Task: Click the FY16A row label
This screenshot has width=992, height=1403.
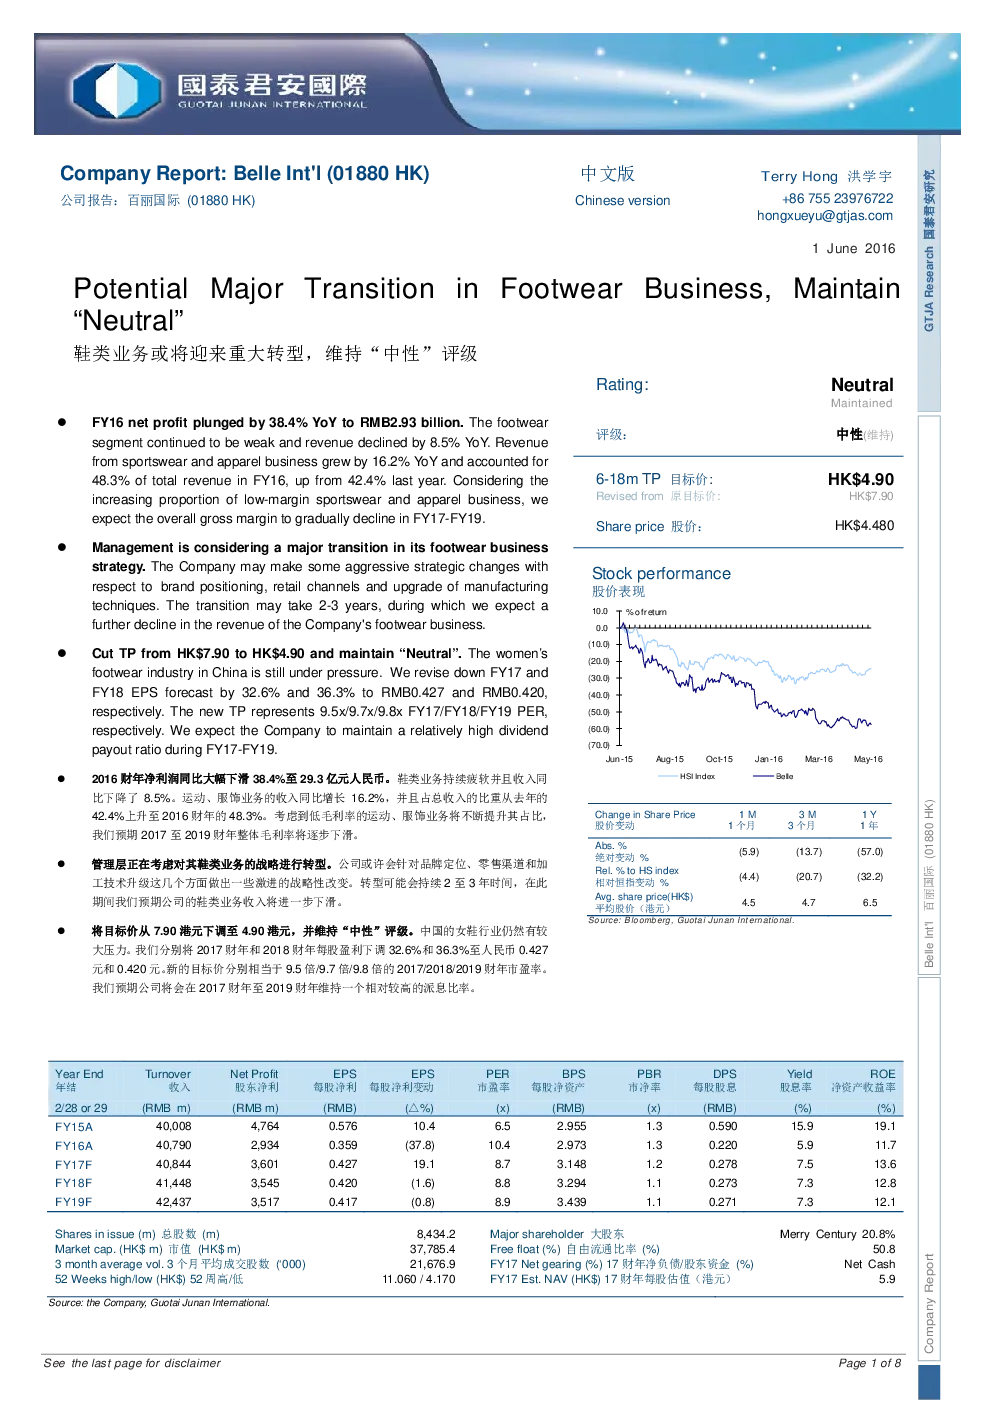Action: [x=74, y=1145]
